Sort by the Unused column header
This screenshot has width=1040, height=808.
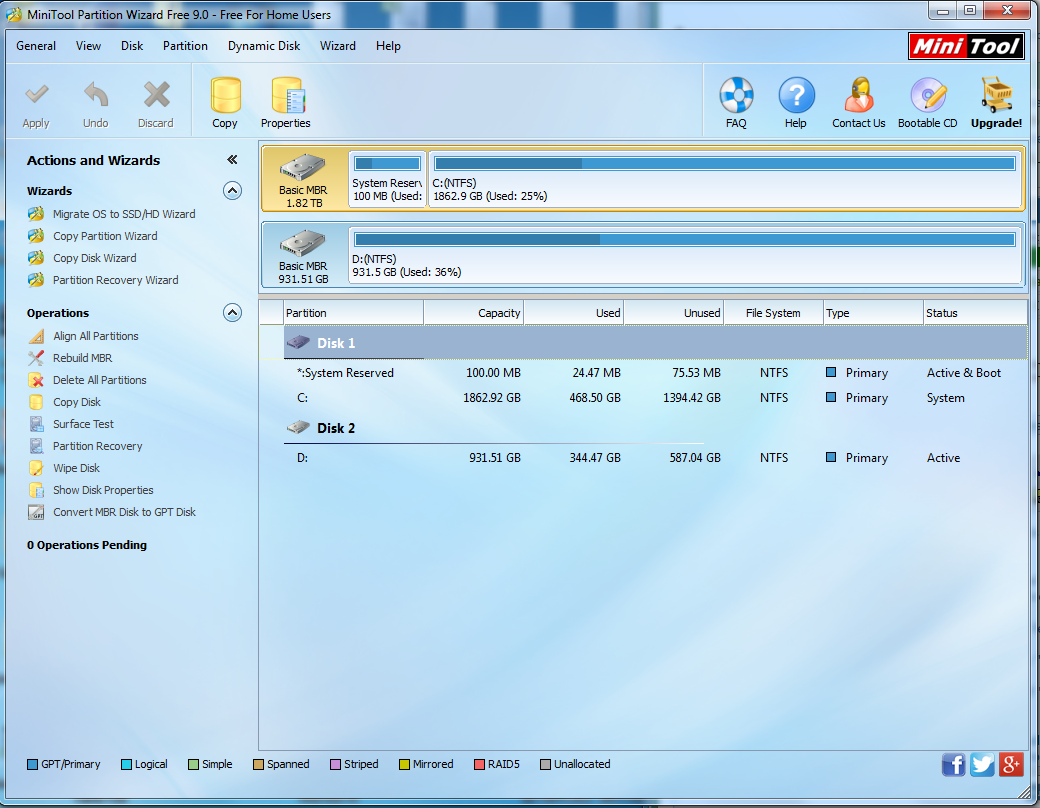click(x=674, y=313)
